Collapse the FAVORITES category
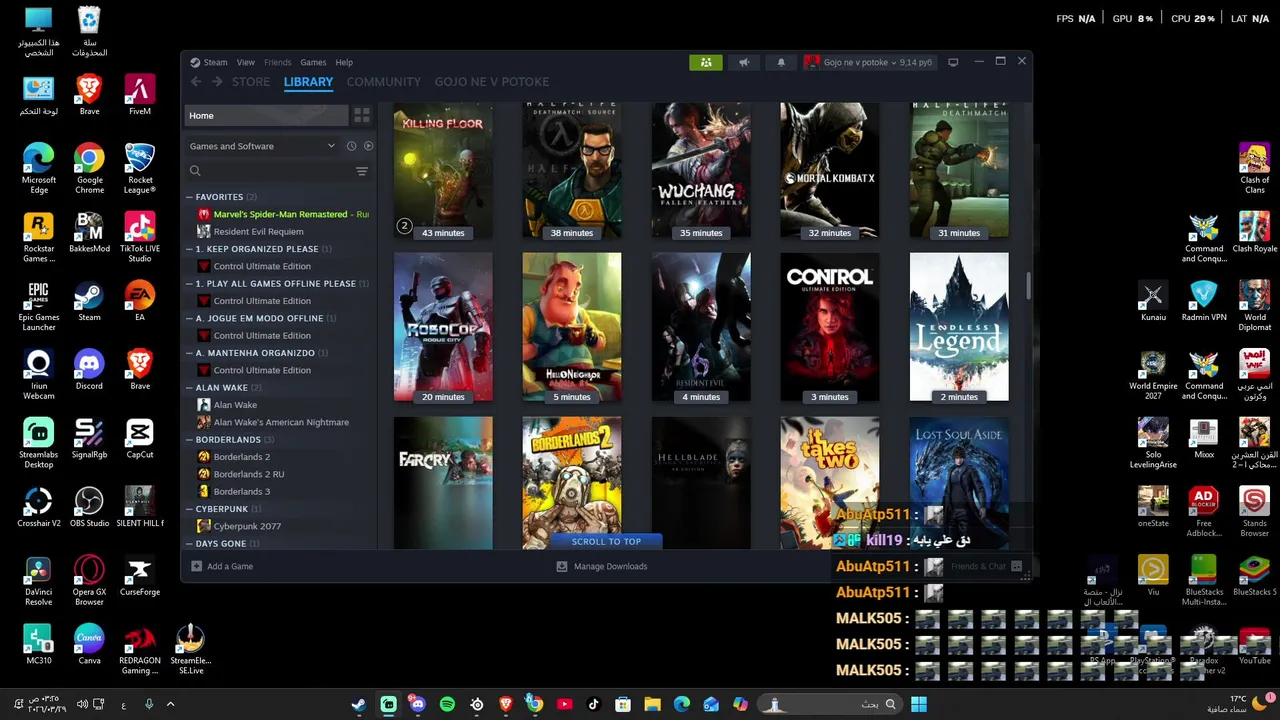Screen dimensions: 1280x720 pyautogui.click(x=189, y=197)
